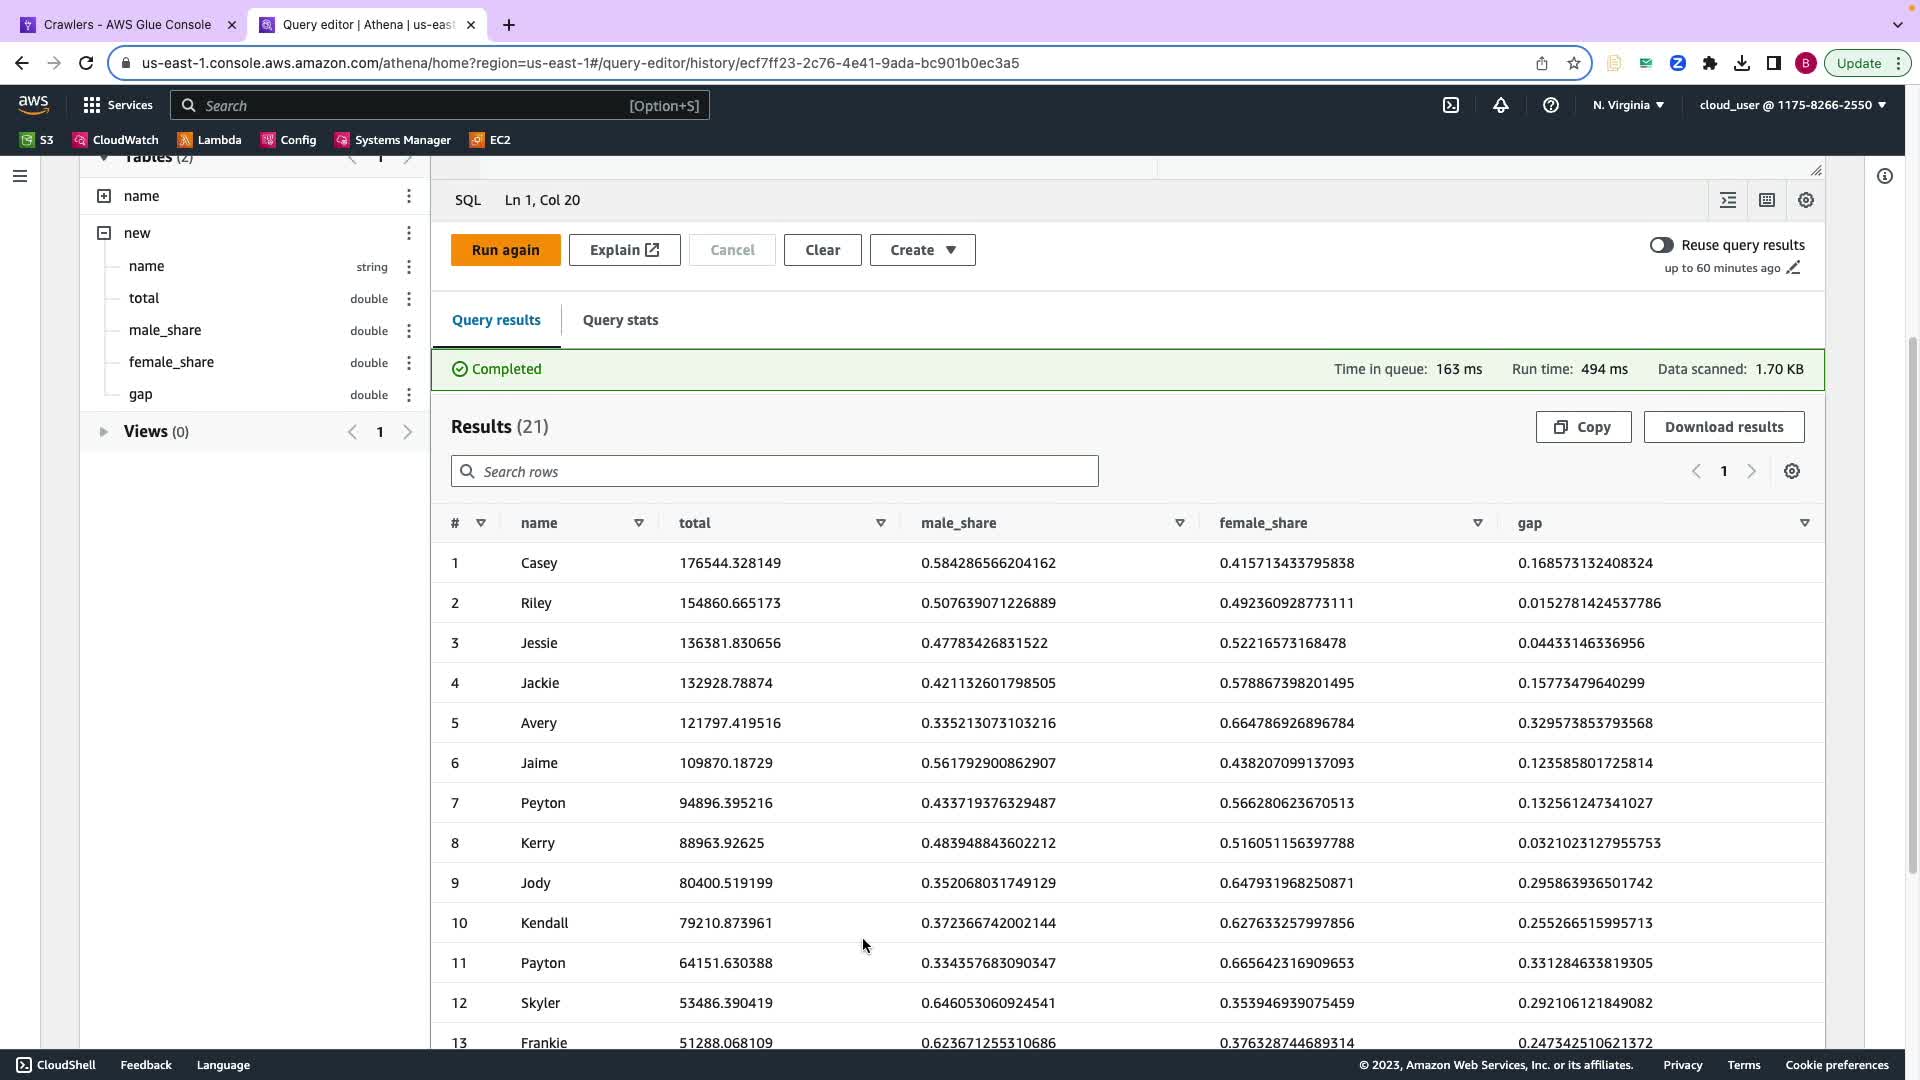Edit reuse query results time pencil icon
Image resolution: width=1920 pixels, height=1080 pixels.
pyautogui.click(x=1793, y=268)
